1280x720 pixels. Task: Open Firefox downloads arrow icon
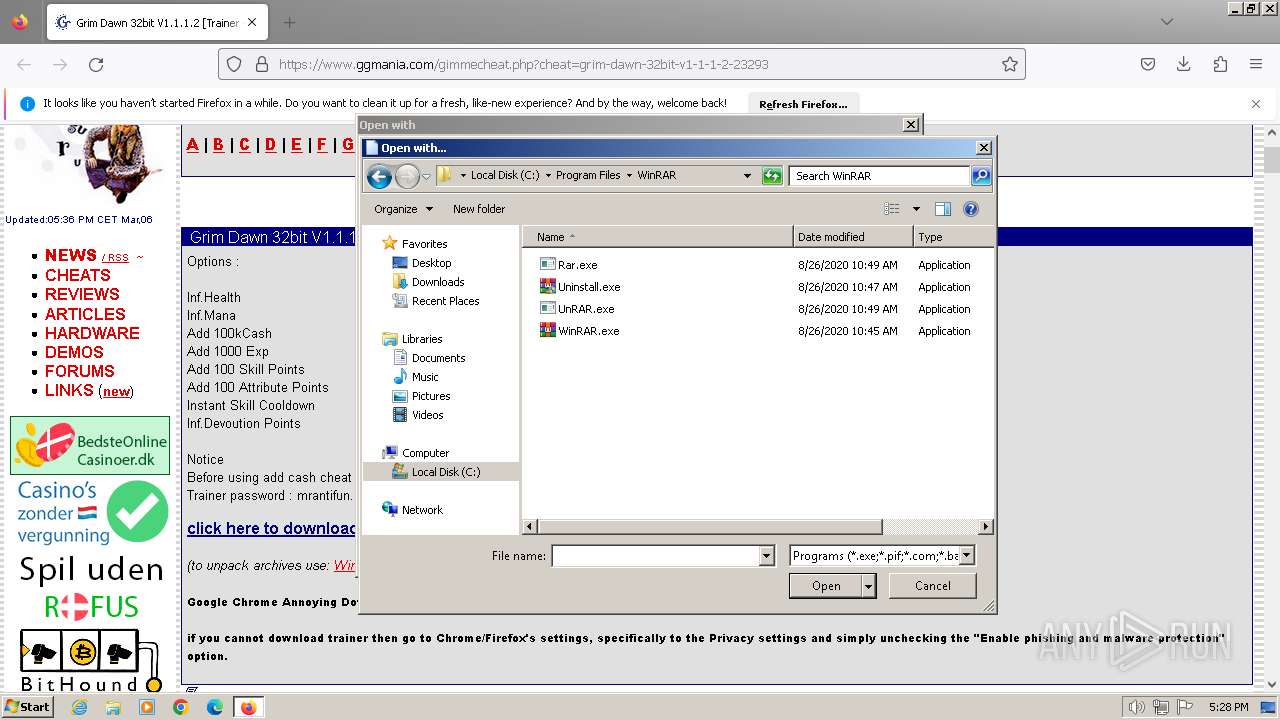pos(1184,64)
